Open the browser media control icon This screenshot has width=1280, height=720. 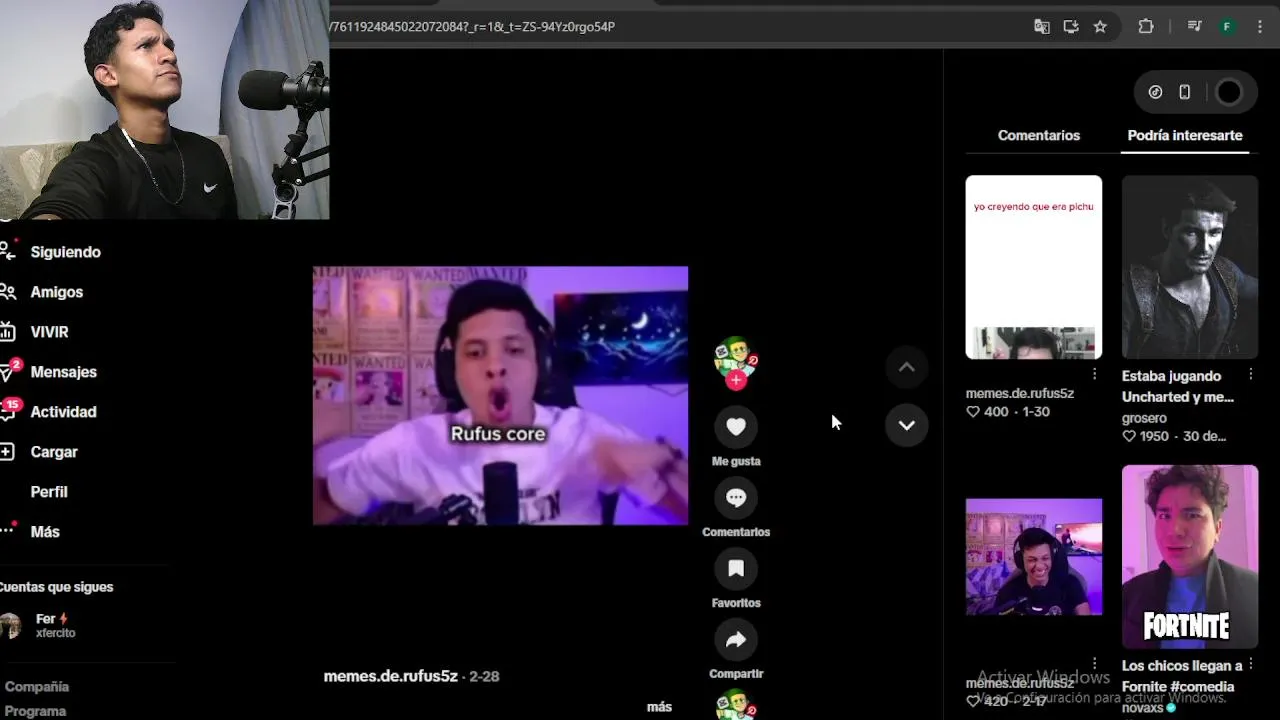(1194, 27)
